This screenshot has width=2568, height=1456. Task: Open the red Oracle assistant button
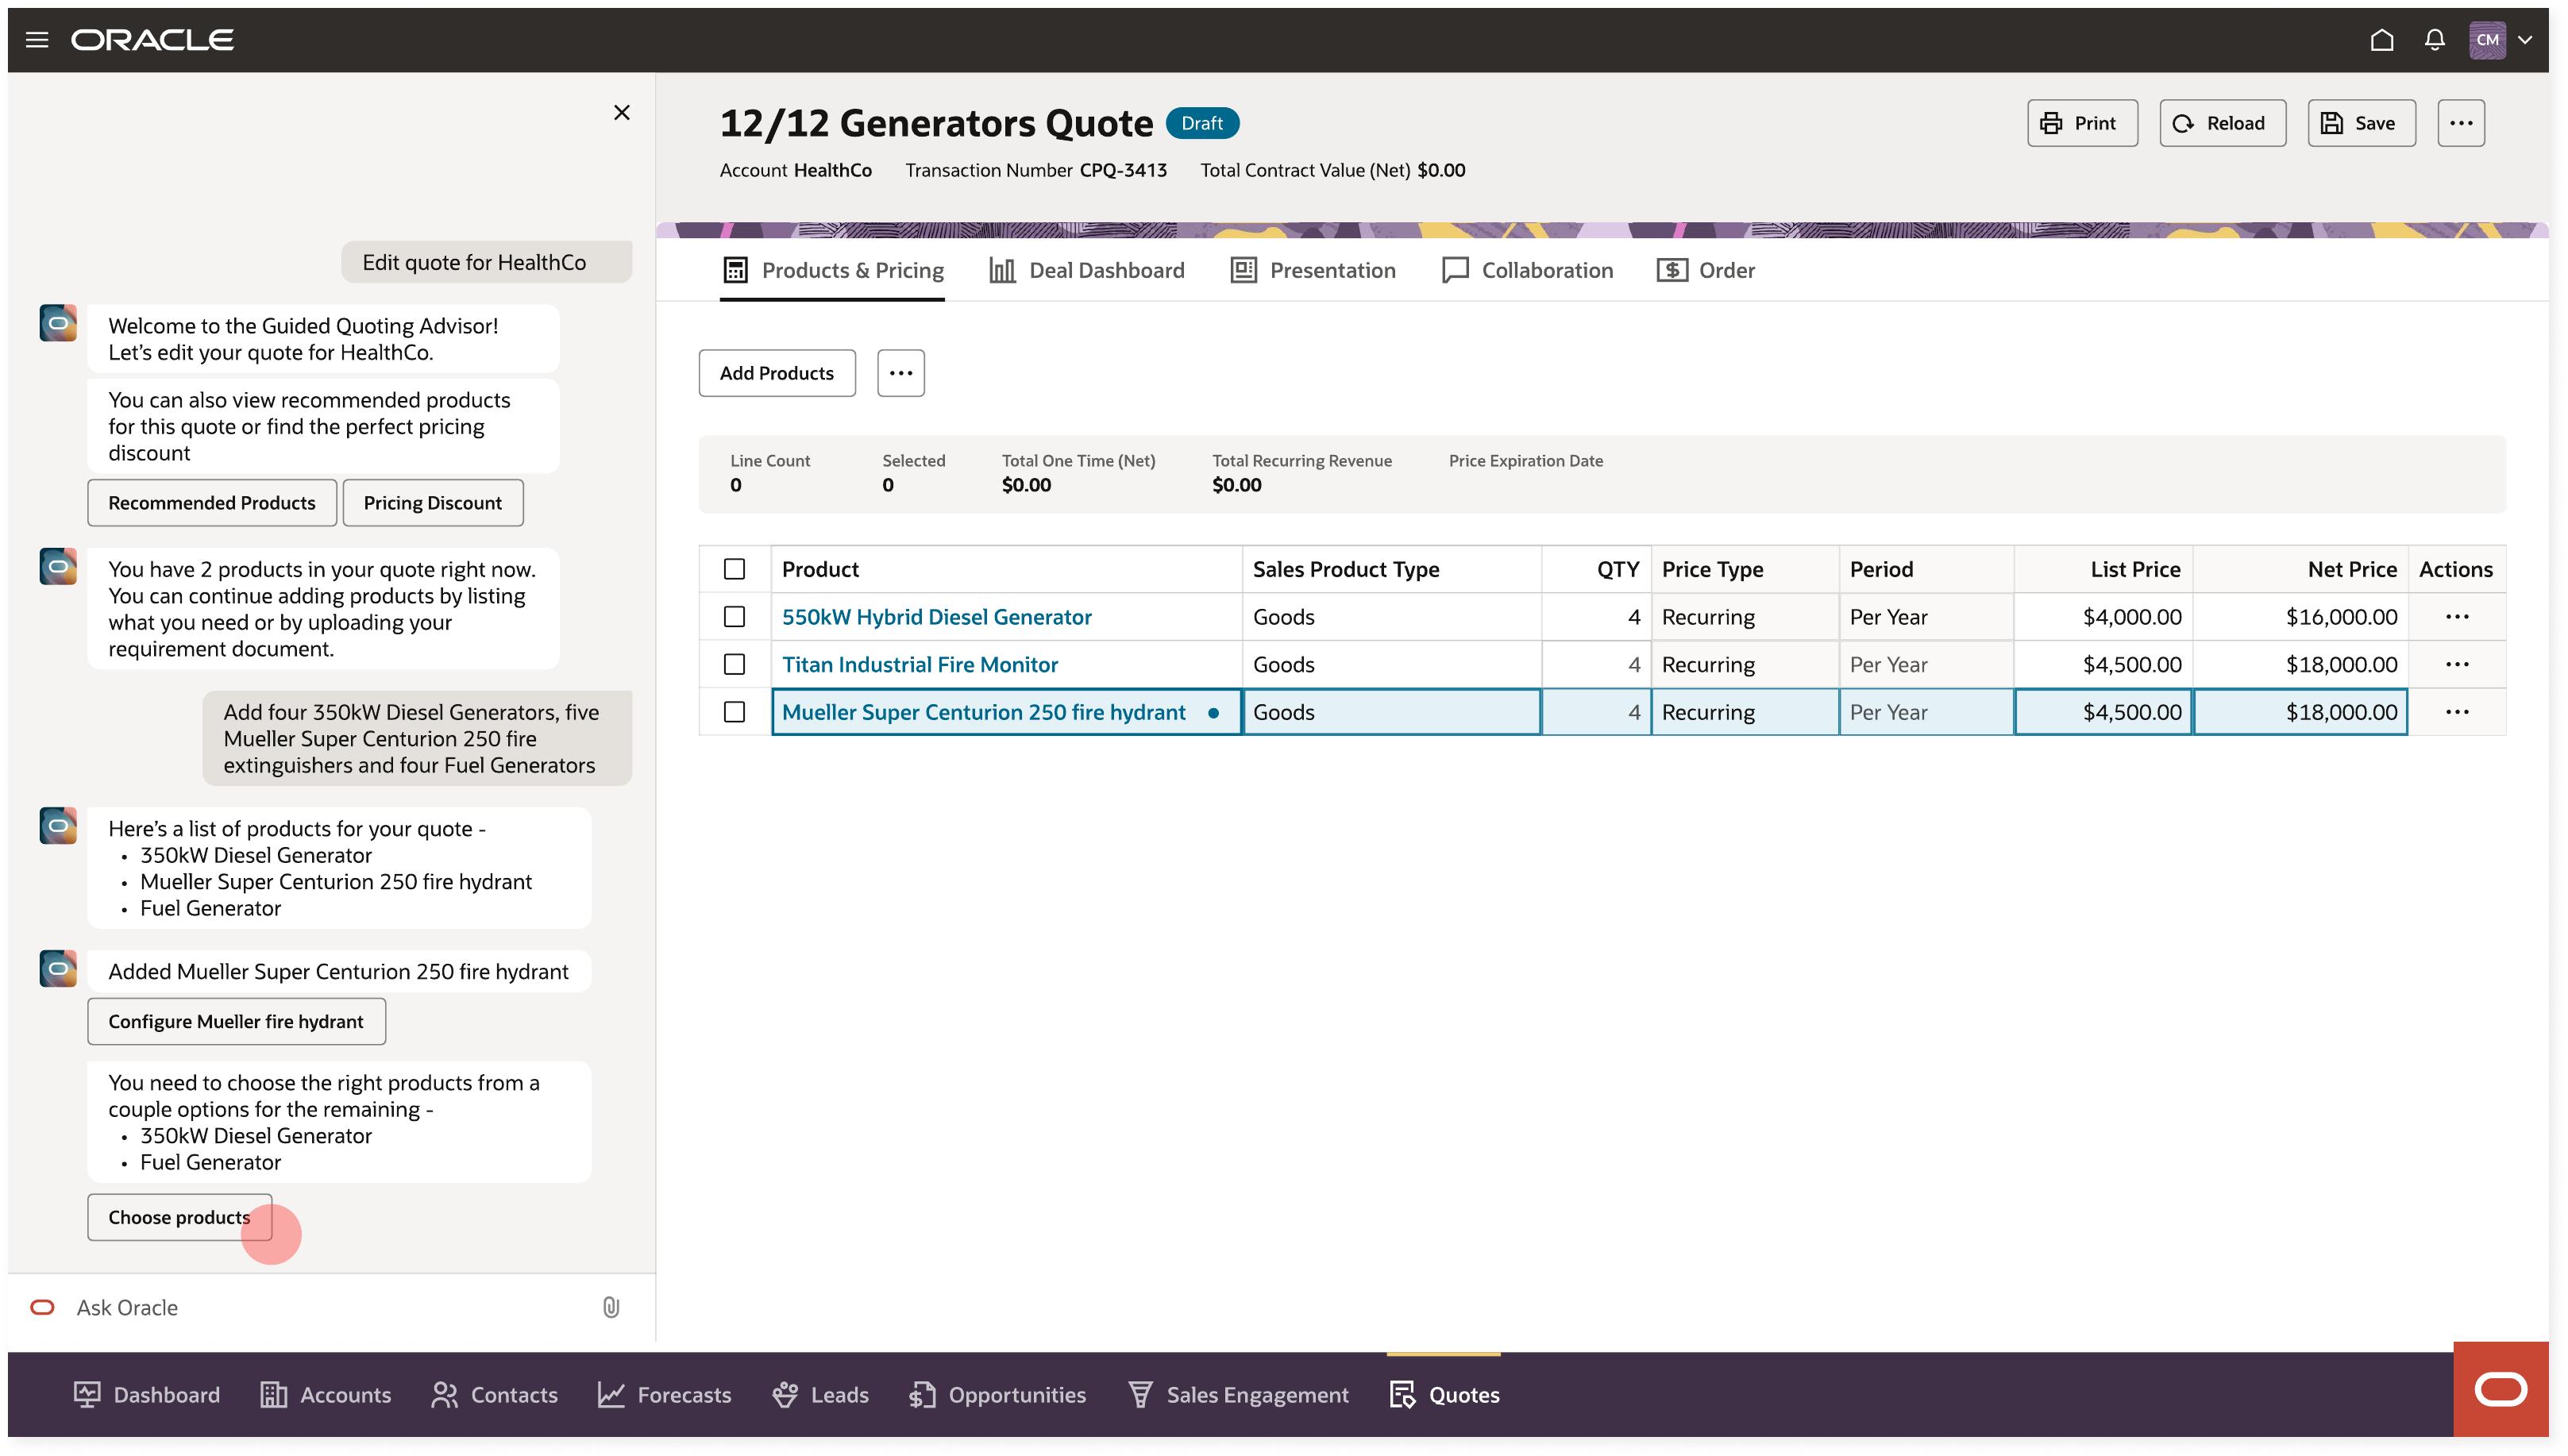(2500, 1389)
